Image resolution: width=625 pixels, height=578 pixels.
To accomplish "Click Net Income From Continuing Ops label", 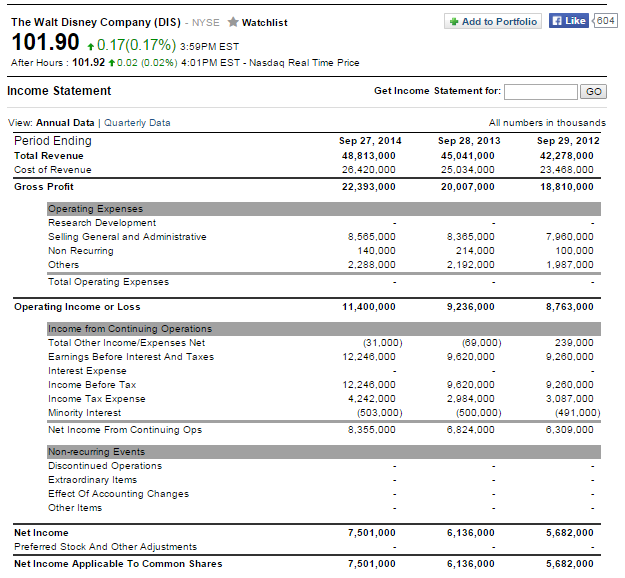I will click(125, 430).
